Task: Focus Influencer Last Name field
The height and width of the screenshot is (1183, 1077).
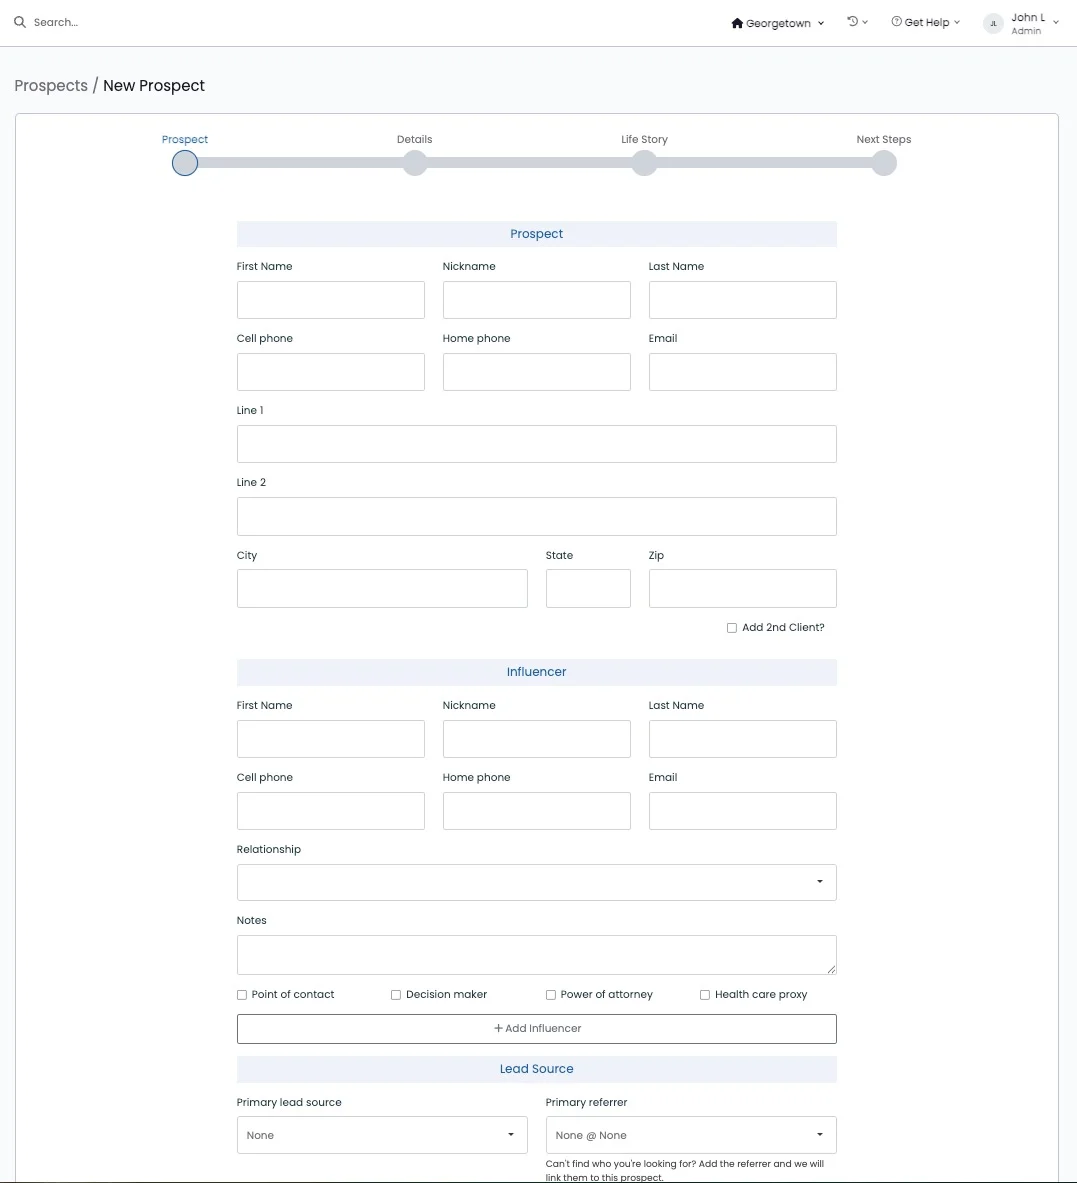Action: point(742,739)
